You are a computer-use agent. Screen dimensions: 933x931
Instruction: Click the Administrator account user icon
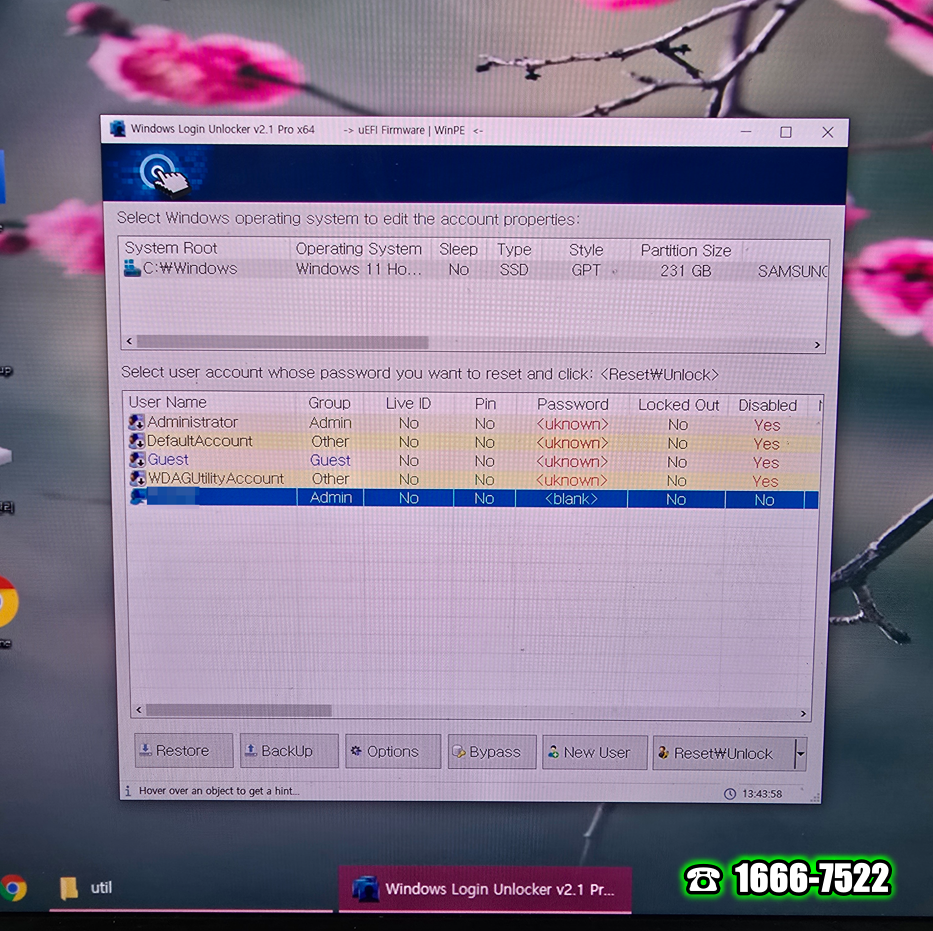137,422
